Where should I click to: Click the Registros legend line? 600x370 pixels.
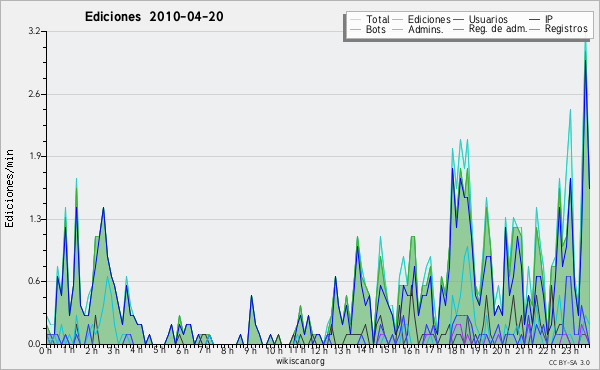point(535,29)
